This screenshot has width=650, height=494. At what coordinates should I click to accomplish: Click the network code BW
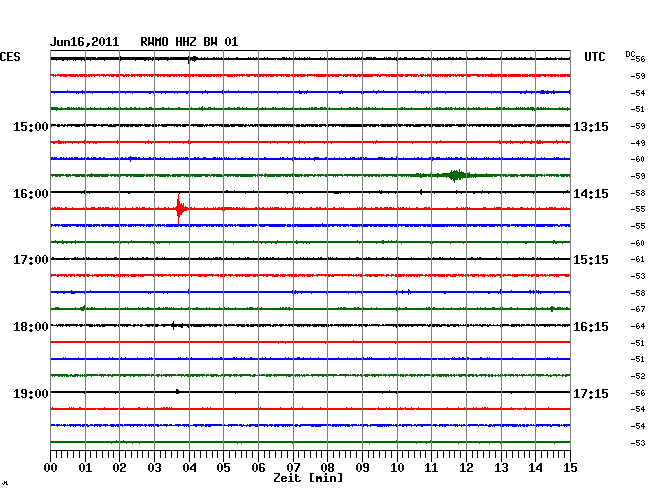(210, 42)
